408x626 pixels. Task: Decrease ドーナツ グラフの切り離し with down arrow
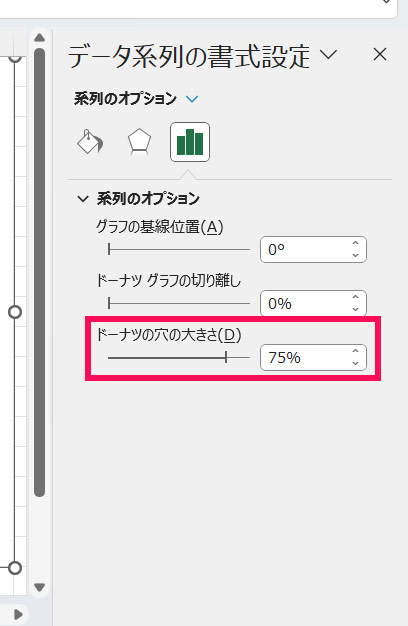coord(355,309)
